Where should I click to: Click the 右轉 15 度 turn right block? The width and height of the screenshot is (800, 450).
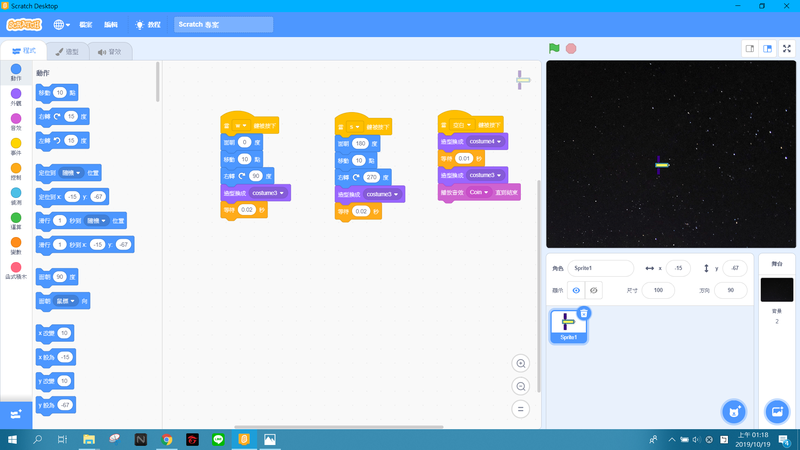pos(62,117)
